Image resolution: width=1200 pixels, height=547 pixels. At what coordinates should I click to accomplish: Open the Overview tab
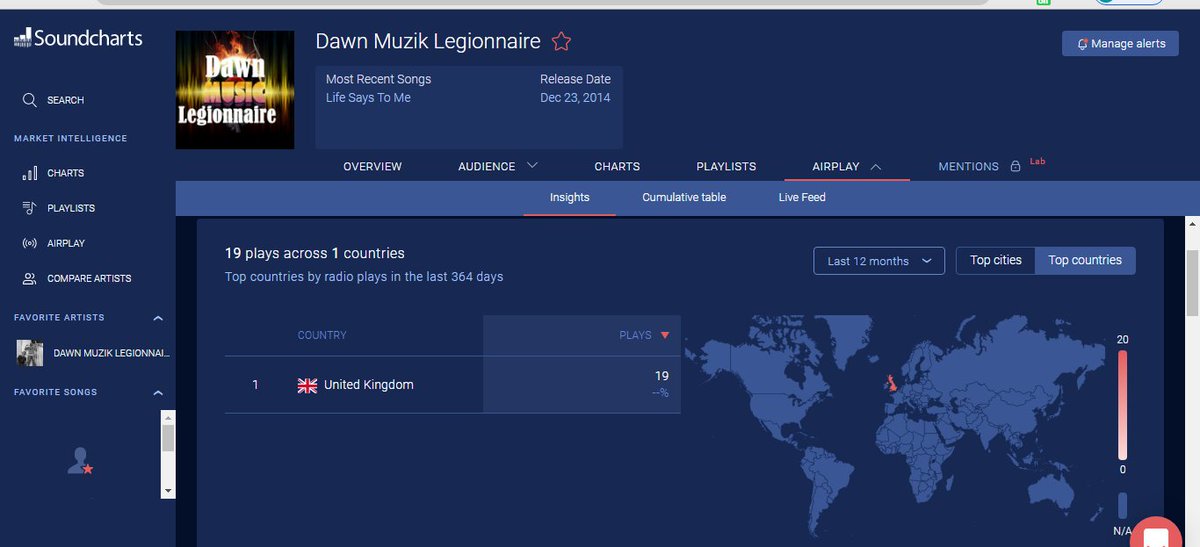[372, 166]
